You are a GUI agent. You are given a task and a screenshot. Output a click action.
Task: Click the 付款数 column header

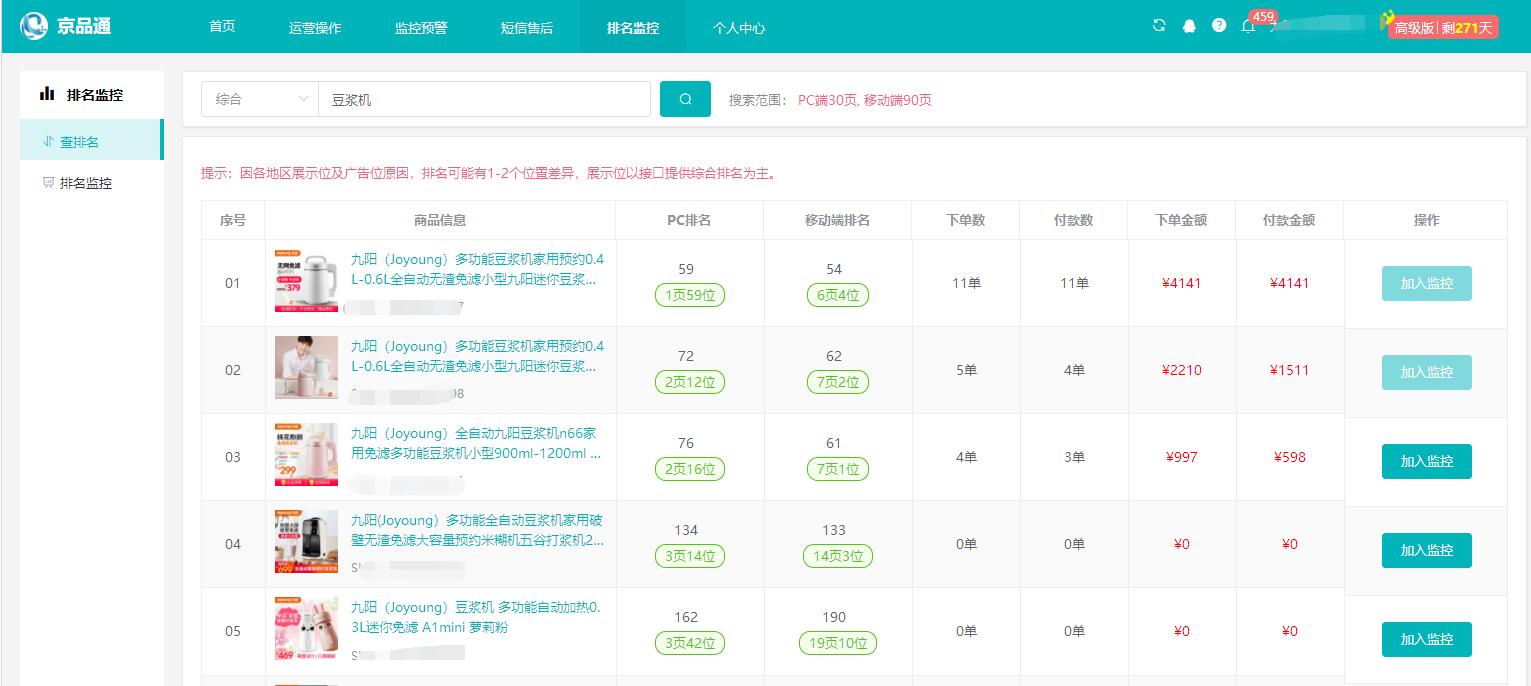coord(1073,220)
